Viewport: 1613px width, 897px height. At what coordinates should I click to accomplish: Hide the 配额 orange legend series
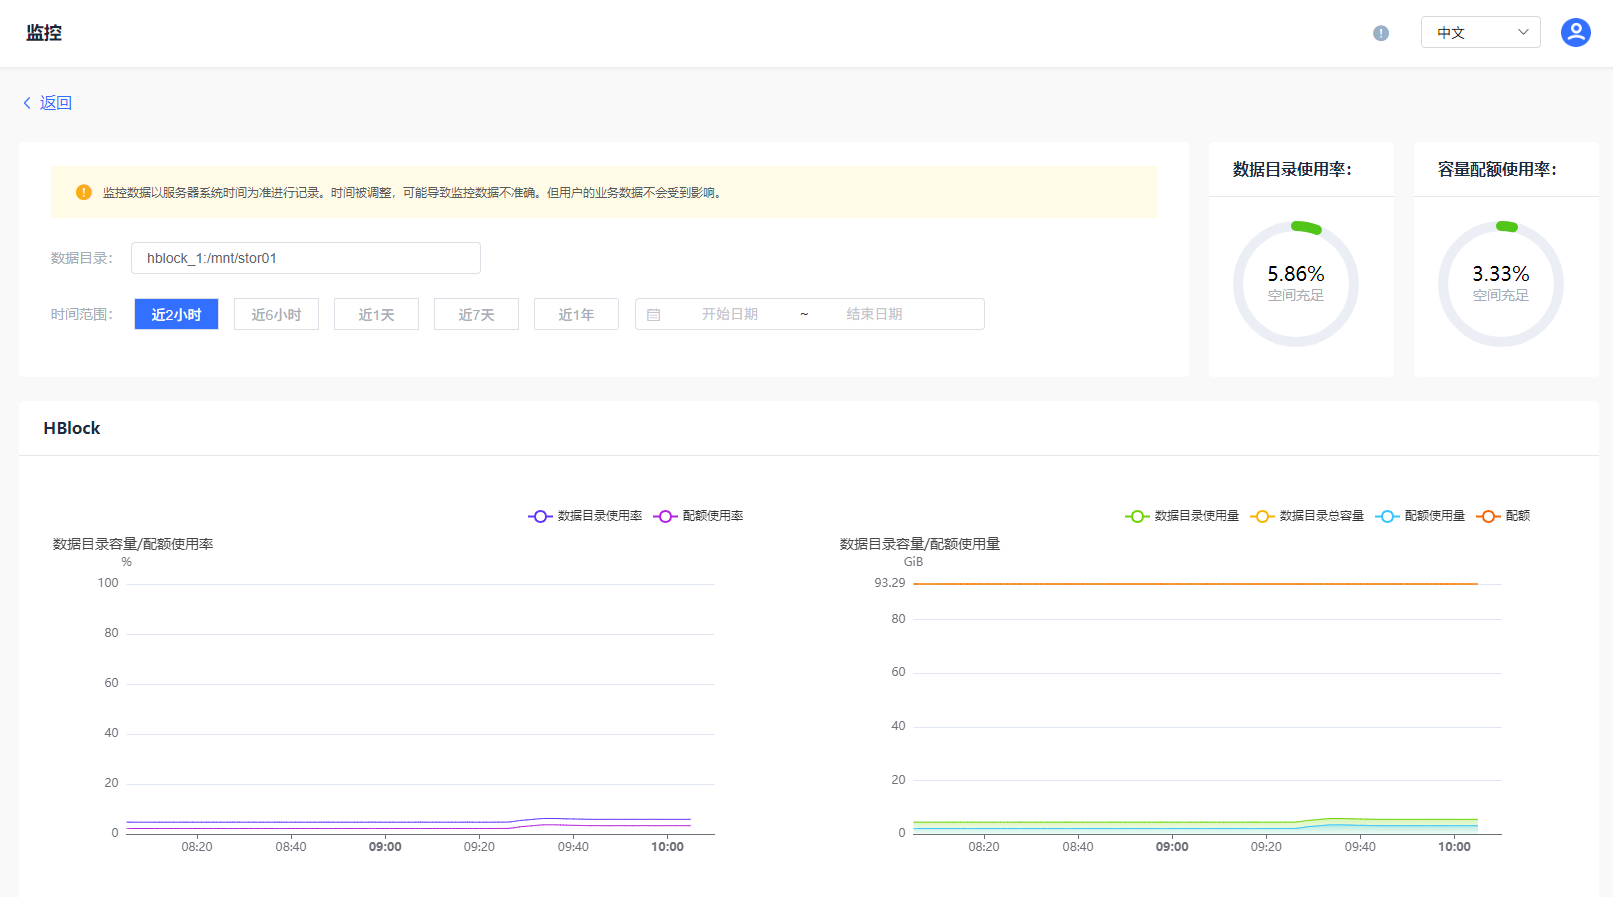pyautogui.click(x=1504, y=516)
